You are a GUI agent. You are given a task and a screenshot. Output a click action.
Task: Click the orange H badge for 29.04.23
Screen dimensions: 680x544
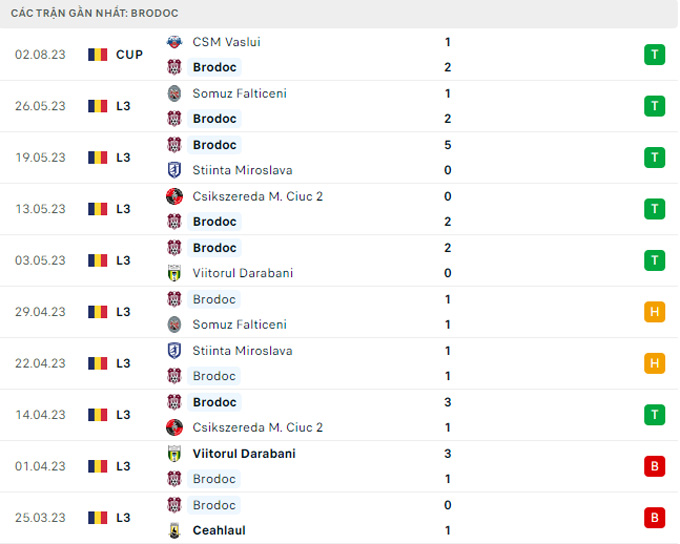655,312
